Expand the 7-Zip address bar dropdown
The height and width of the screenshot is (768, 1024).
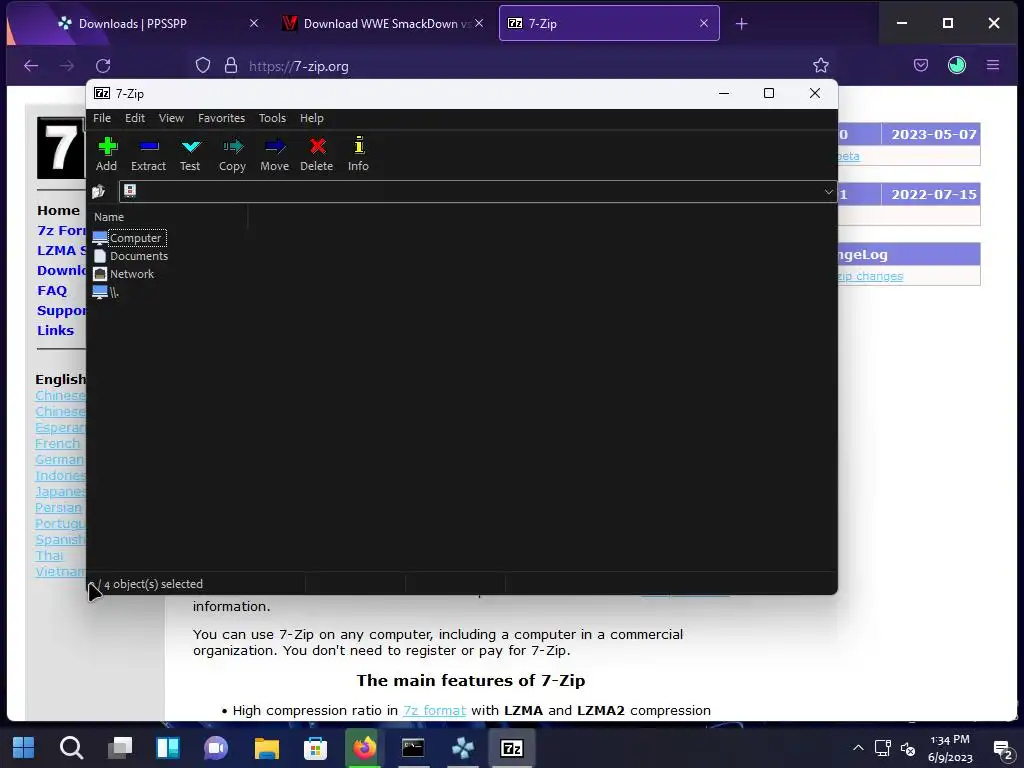828,192
